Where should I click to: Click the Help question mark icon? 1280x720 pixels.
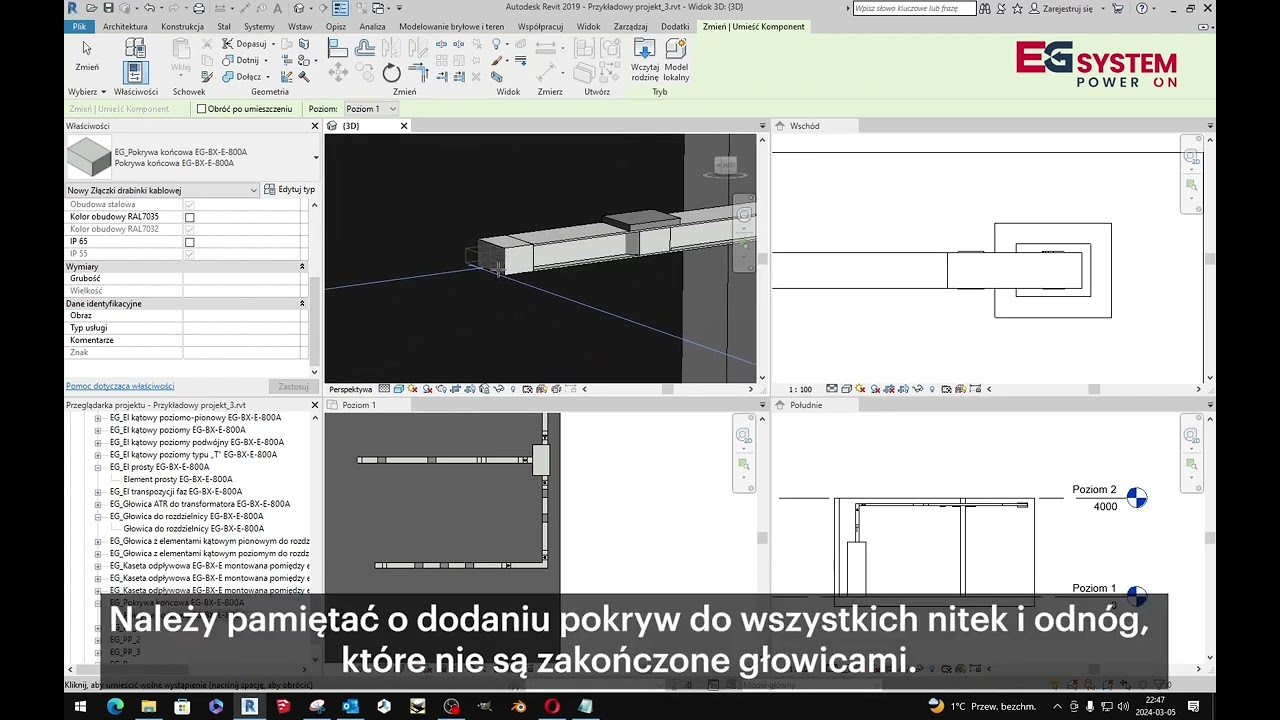tap(1142, 8)
